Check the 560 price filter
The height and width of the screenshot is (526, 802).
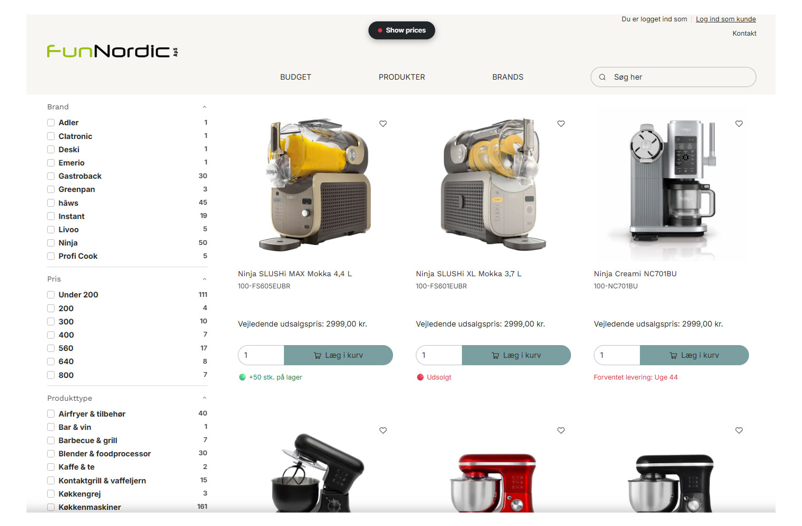click(51, 348)
